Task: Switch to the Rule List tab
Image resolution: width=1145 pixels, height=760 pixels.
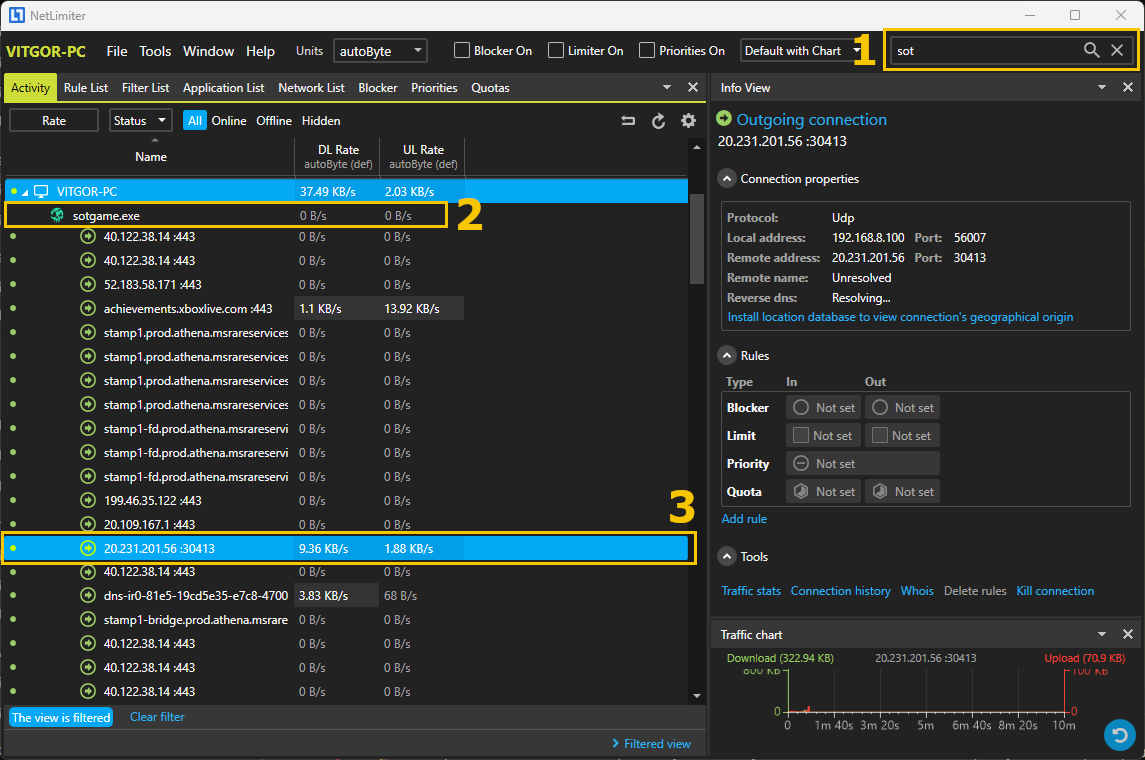Action: click(85, 88)
